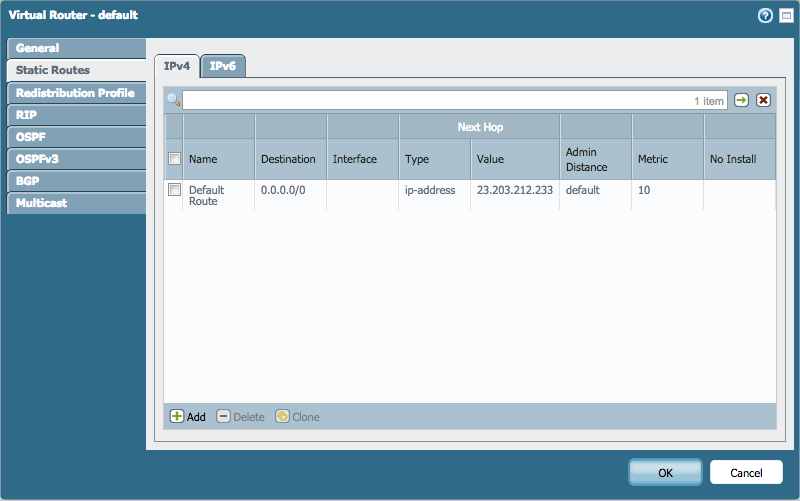Click OK to confirm changes
The image size is (800, 501).
[x=665, y=472]
